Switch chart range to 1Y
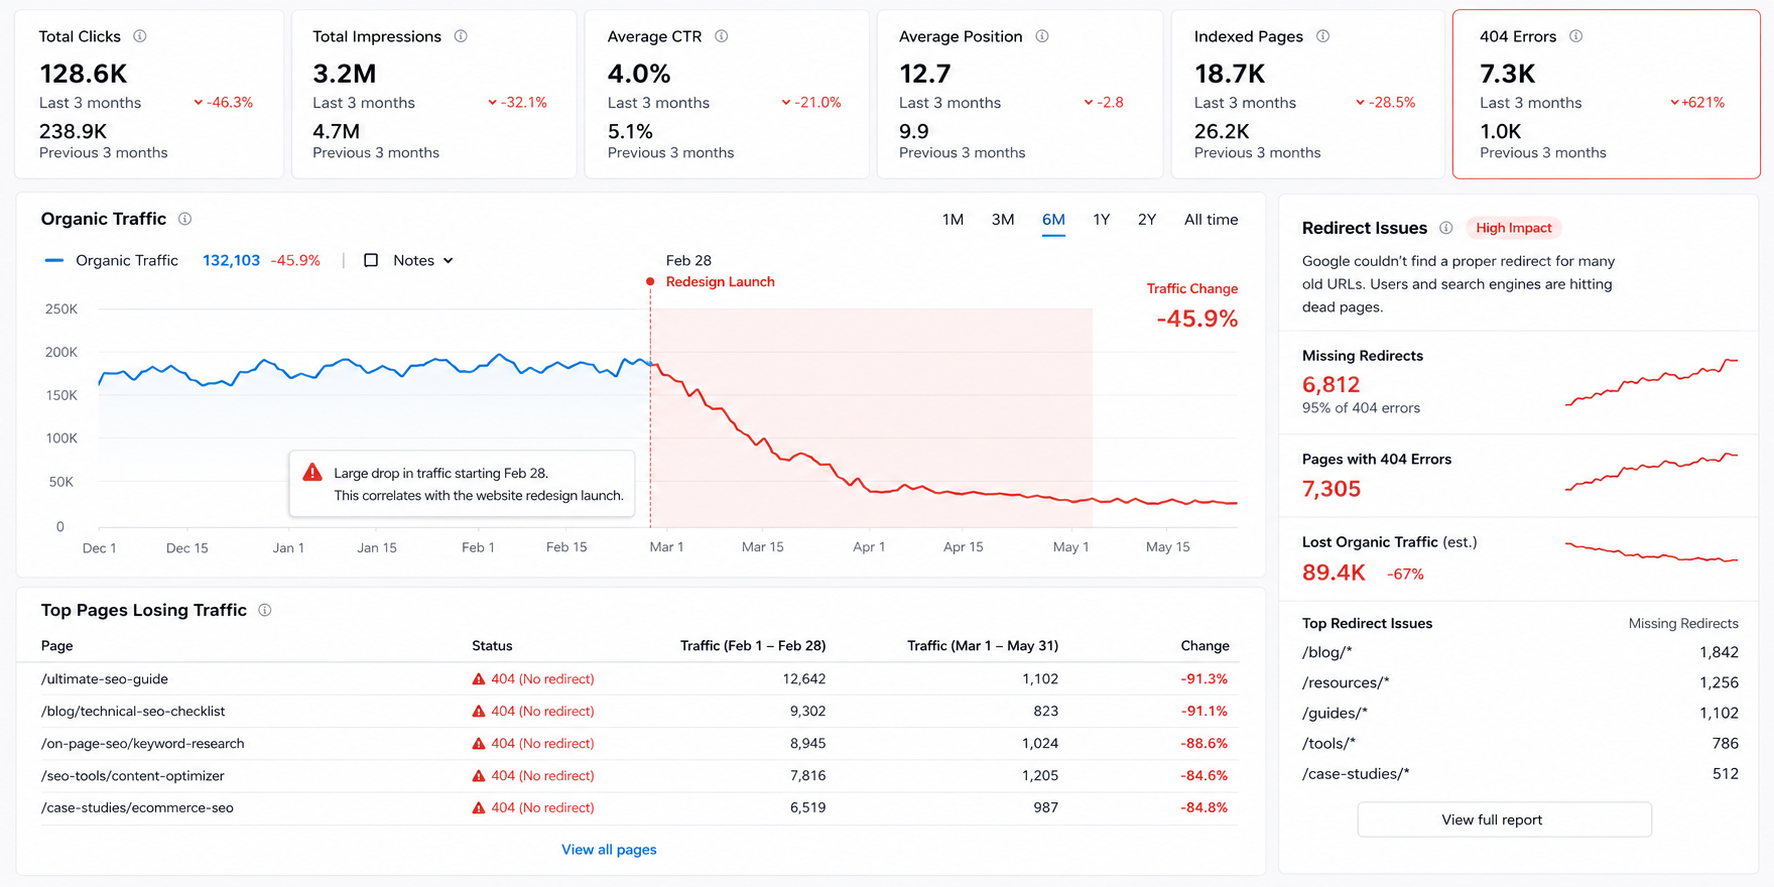Image resolution: width=1774 pixels, height=887 pixels. (1101, 219)
